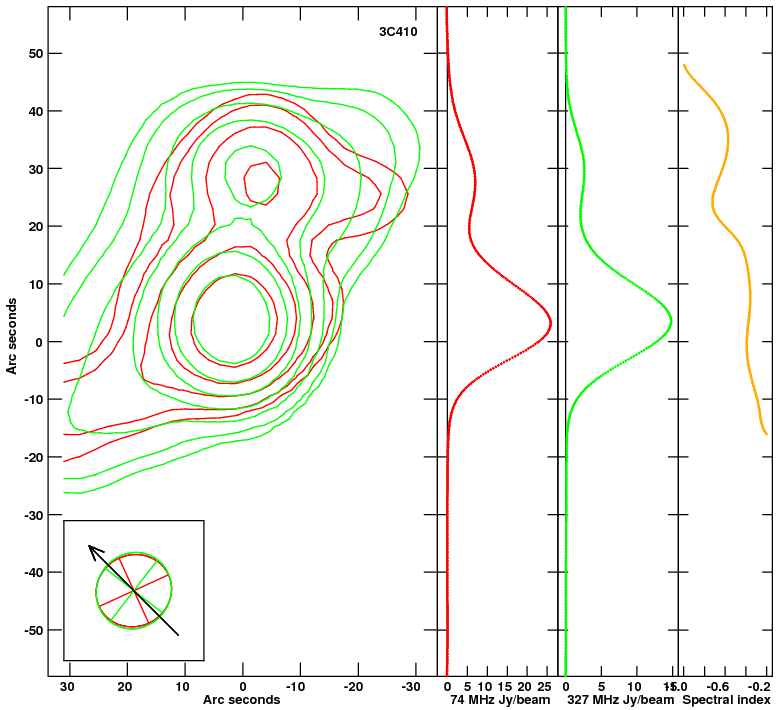Image resolution: width=779 pixels, height=710 pixels.
Task: Click the 'Spectral index' axis label
Action: tap(726, 700)
